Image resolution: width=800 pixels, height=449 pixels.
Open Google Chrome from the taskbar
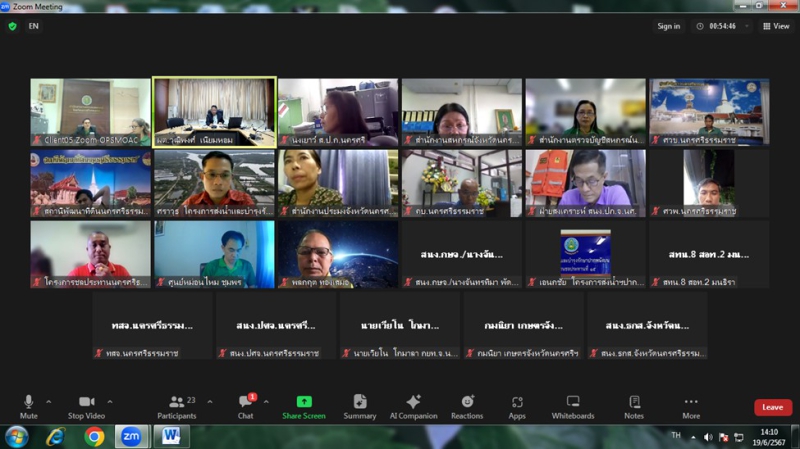(94, 436)
